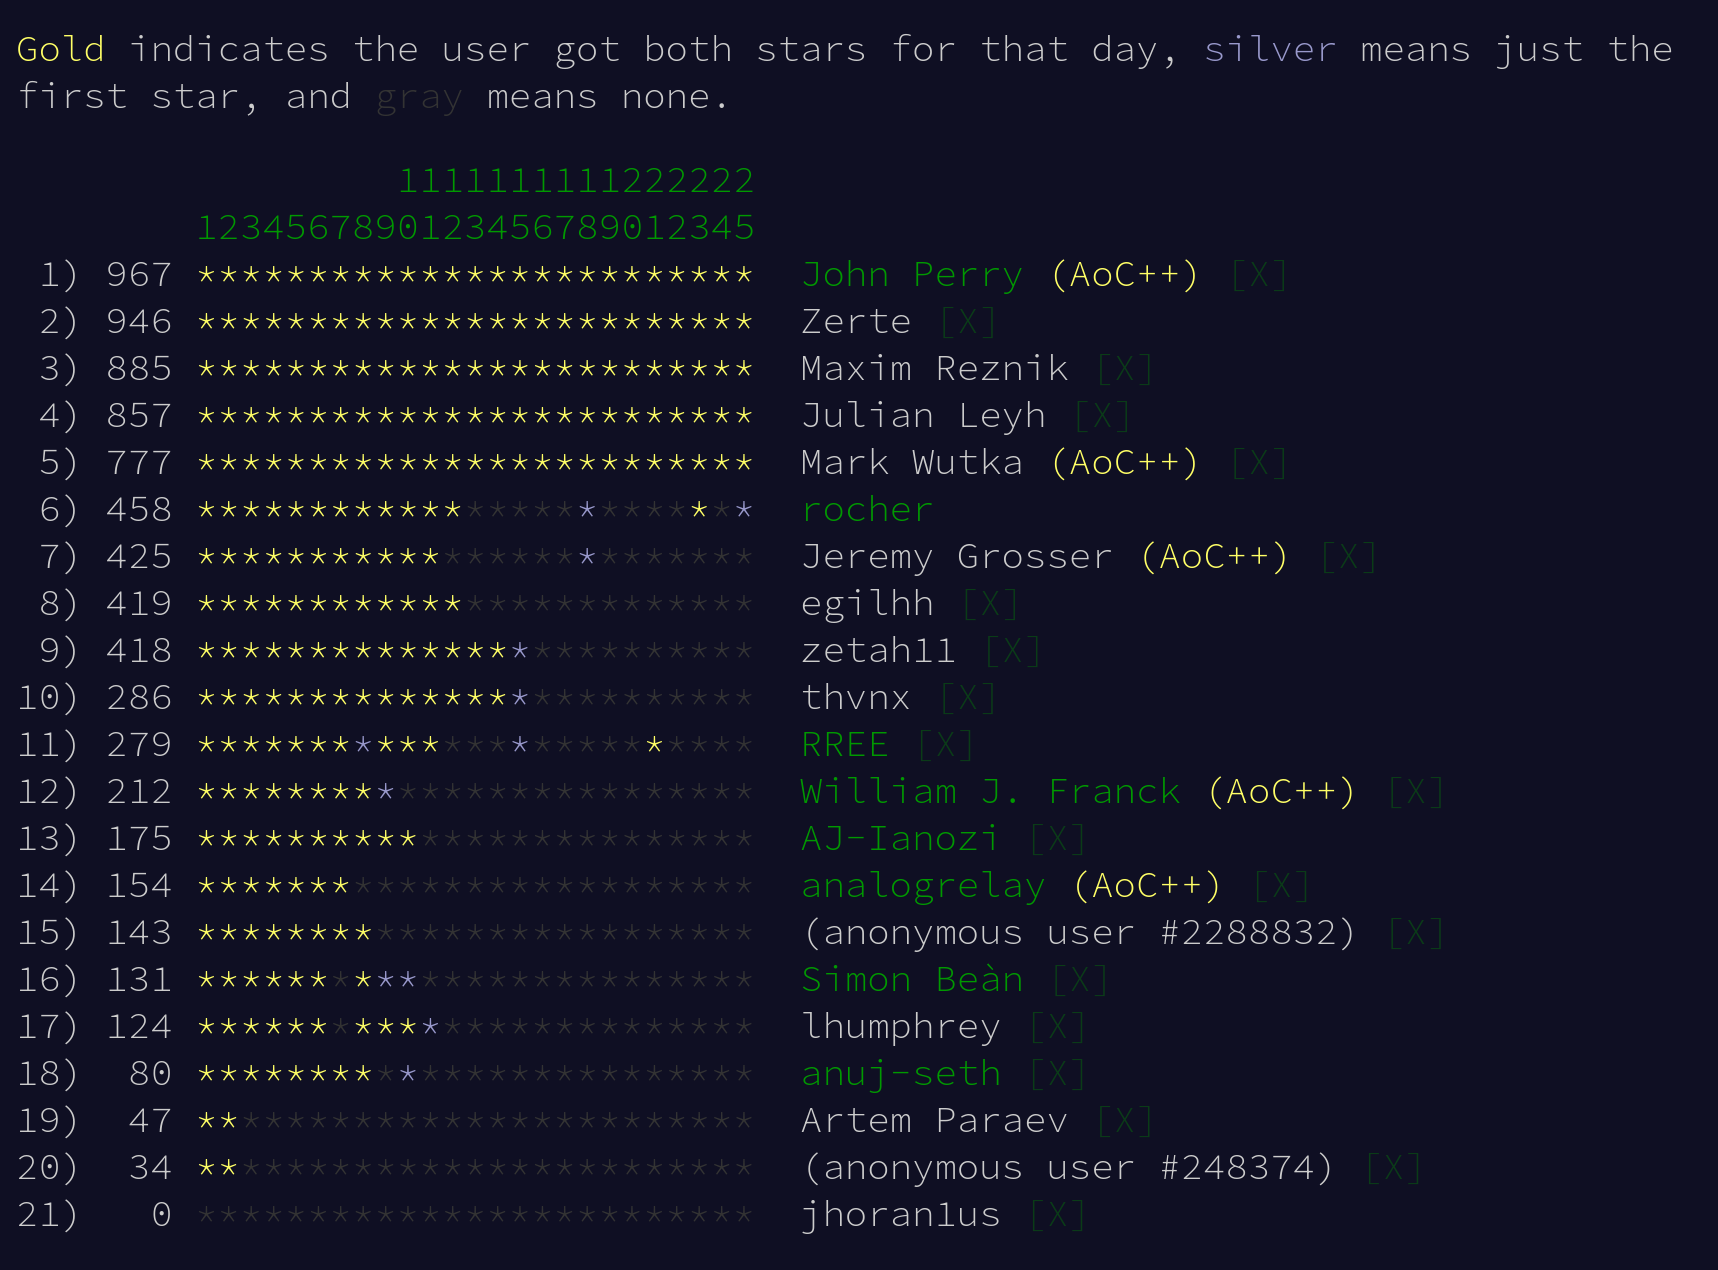
Task: Click the (AoC++) badge next to Mark Wutka
Action: pyautogui.click(x=1124, y=463)
